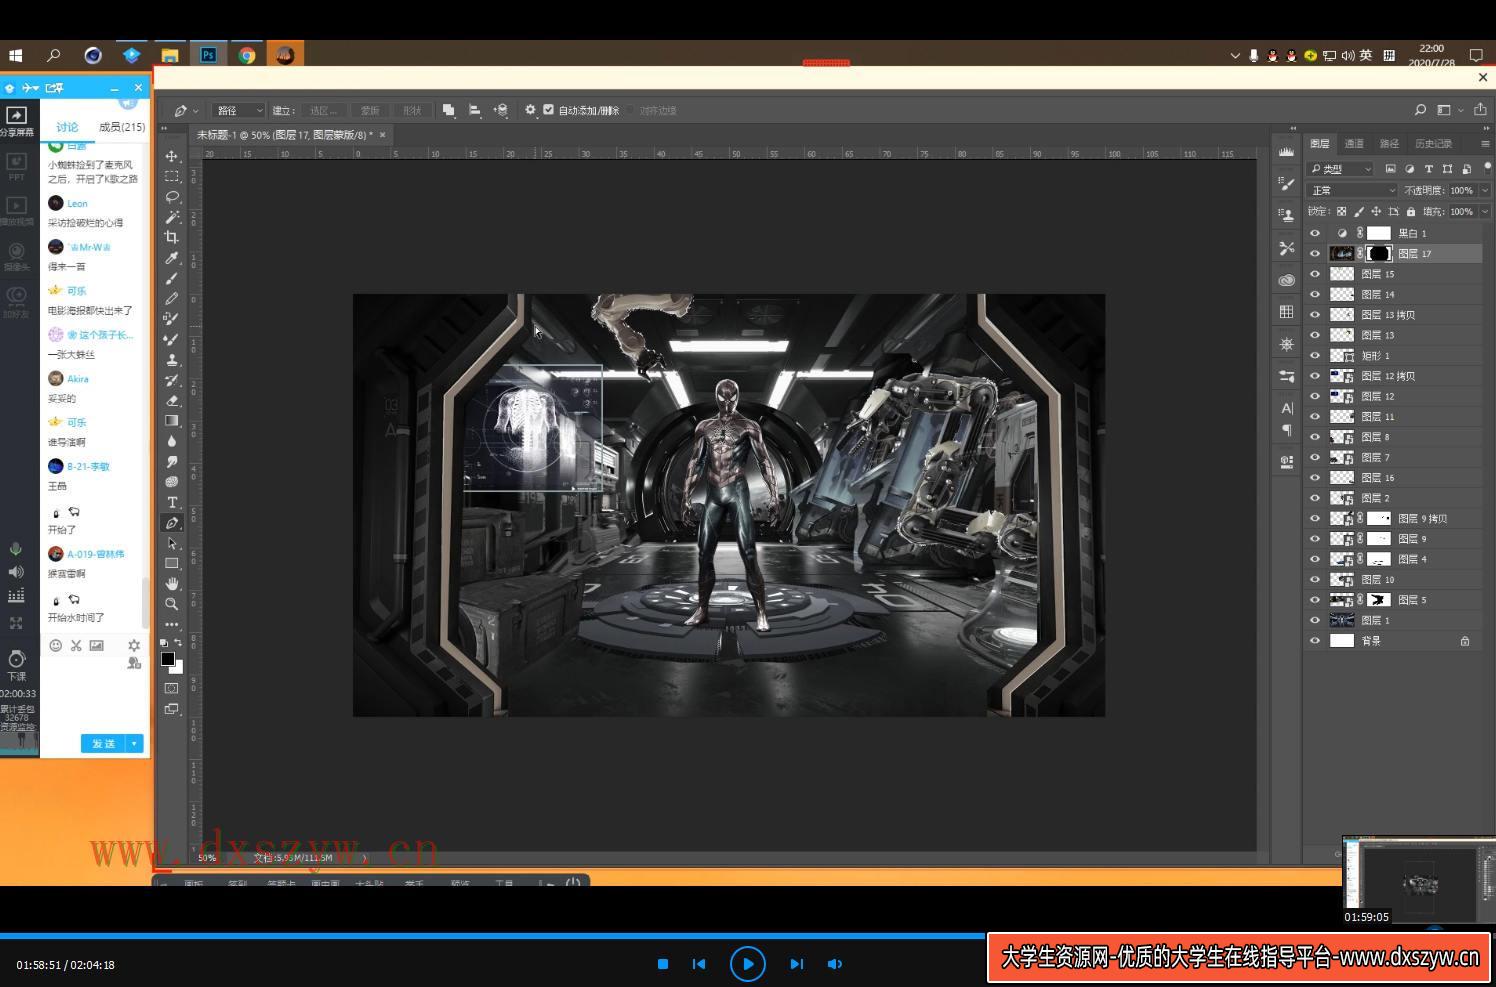Toggle lock all icon in layers panel

[1411, 211]
